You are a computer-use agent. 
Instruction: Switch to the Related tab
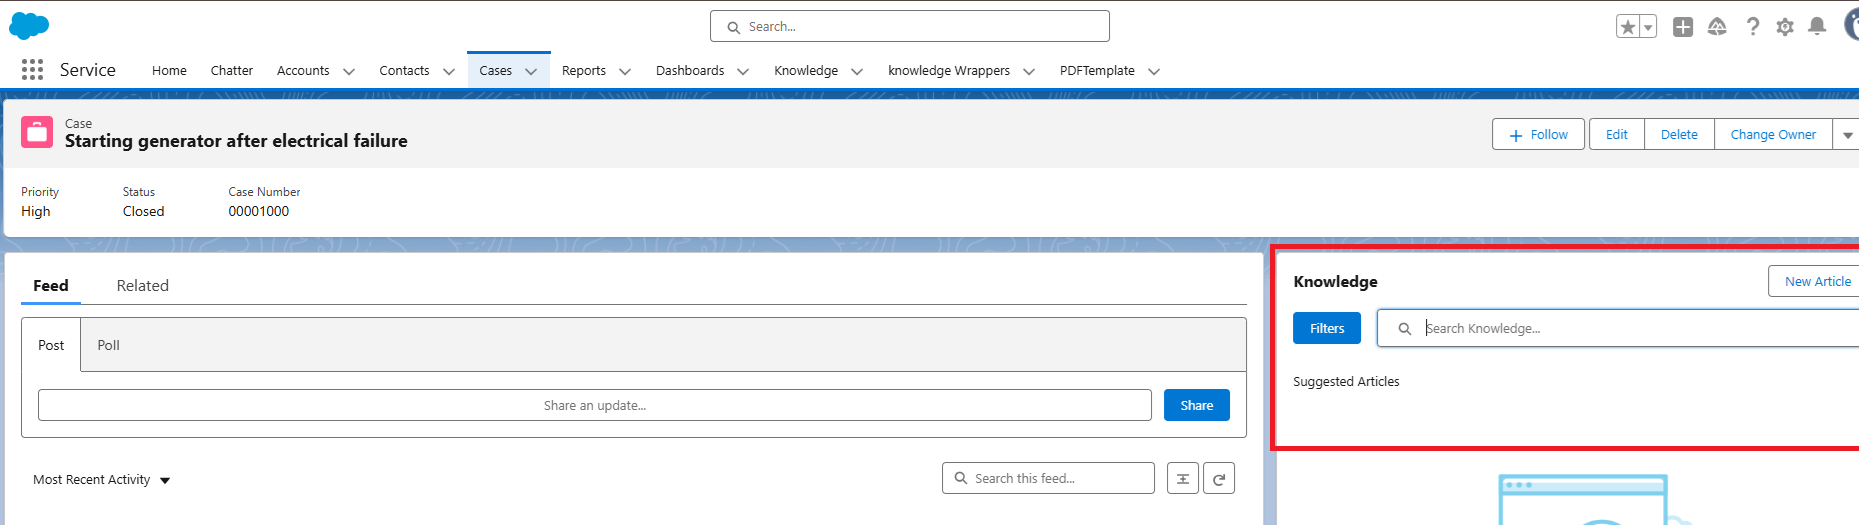point(142,286)
